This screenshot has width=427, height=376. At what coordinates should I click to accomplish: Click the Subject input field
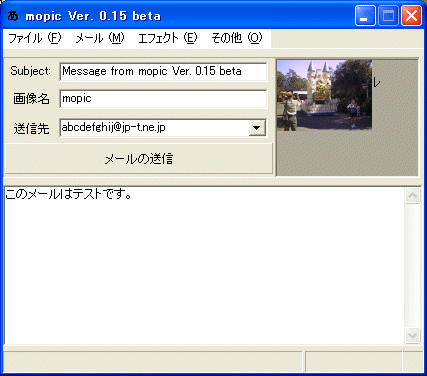[163, 71]
